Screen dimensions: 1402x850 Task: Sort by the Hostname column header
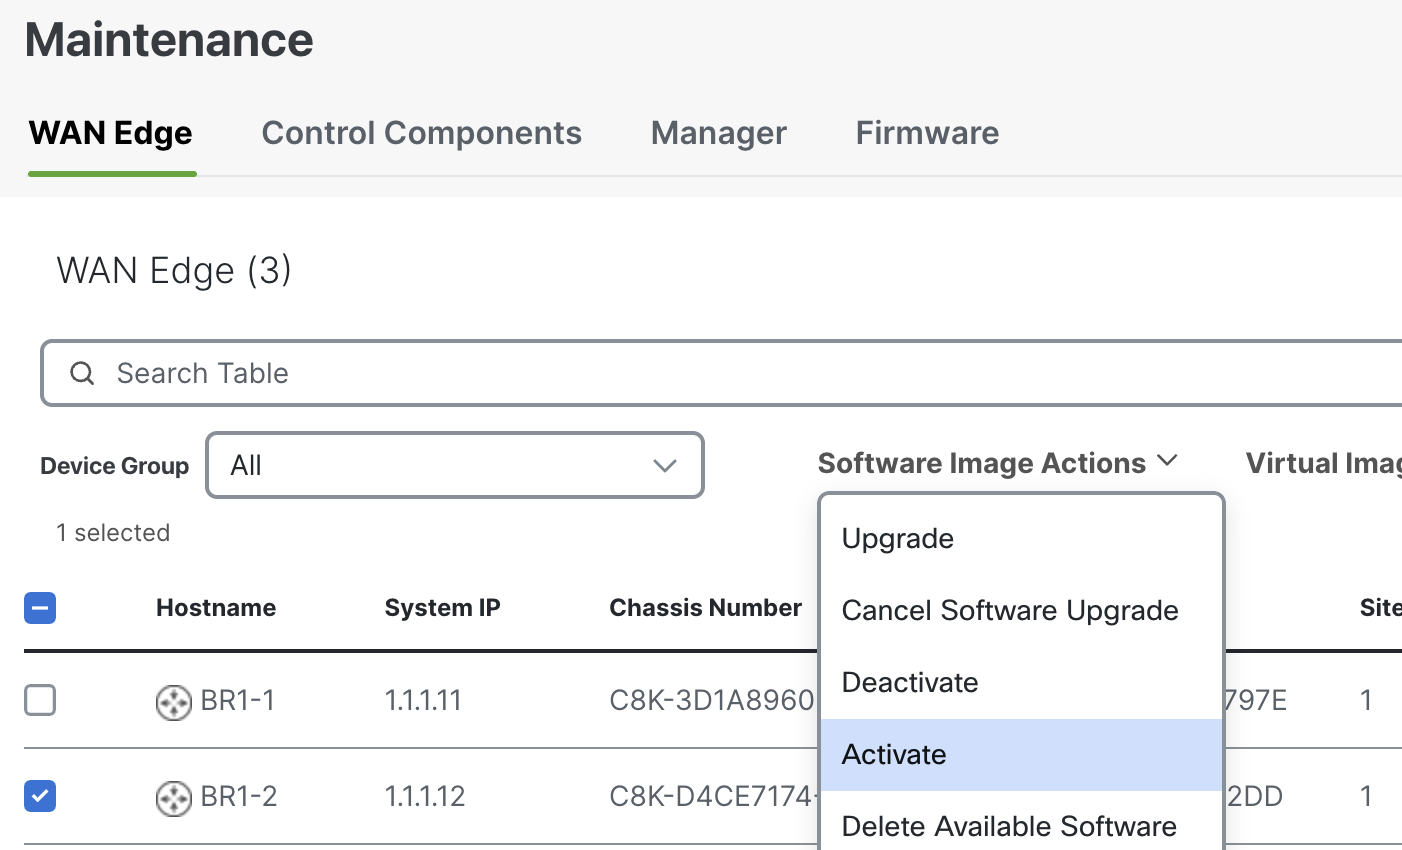click(216, 608)
